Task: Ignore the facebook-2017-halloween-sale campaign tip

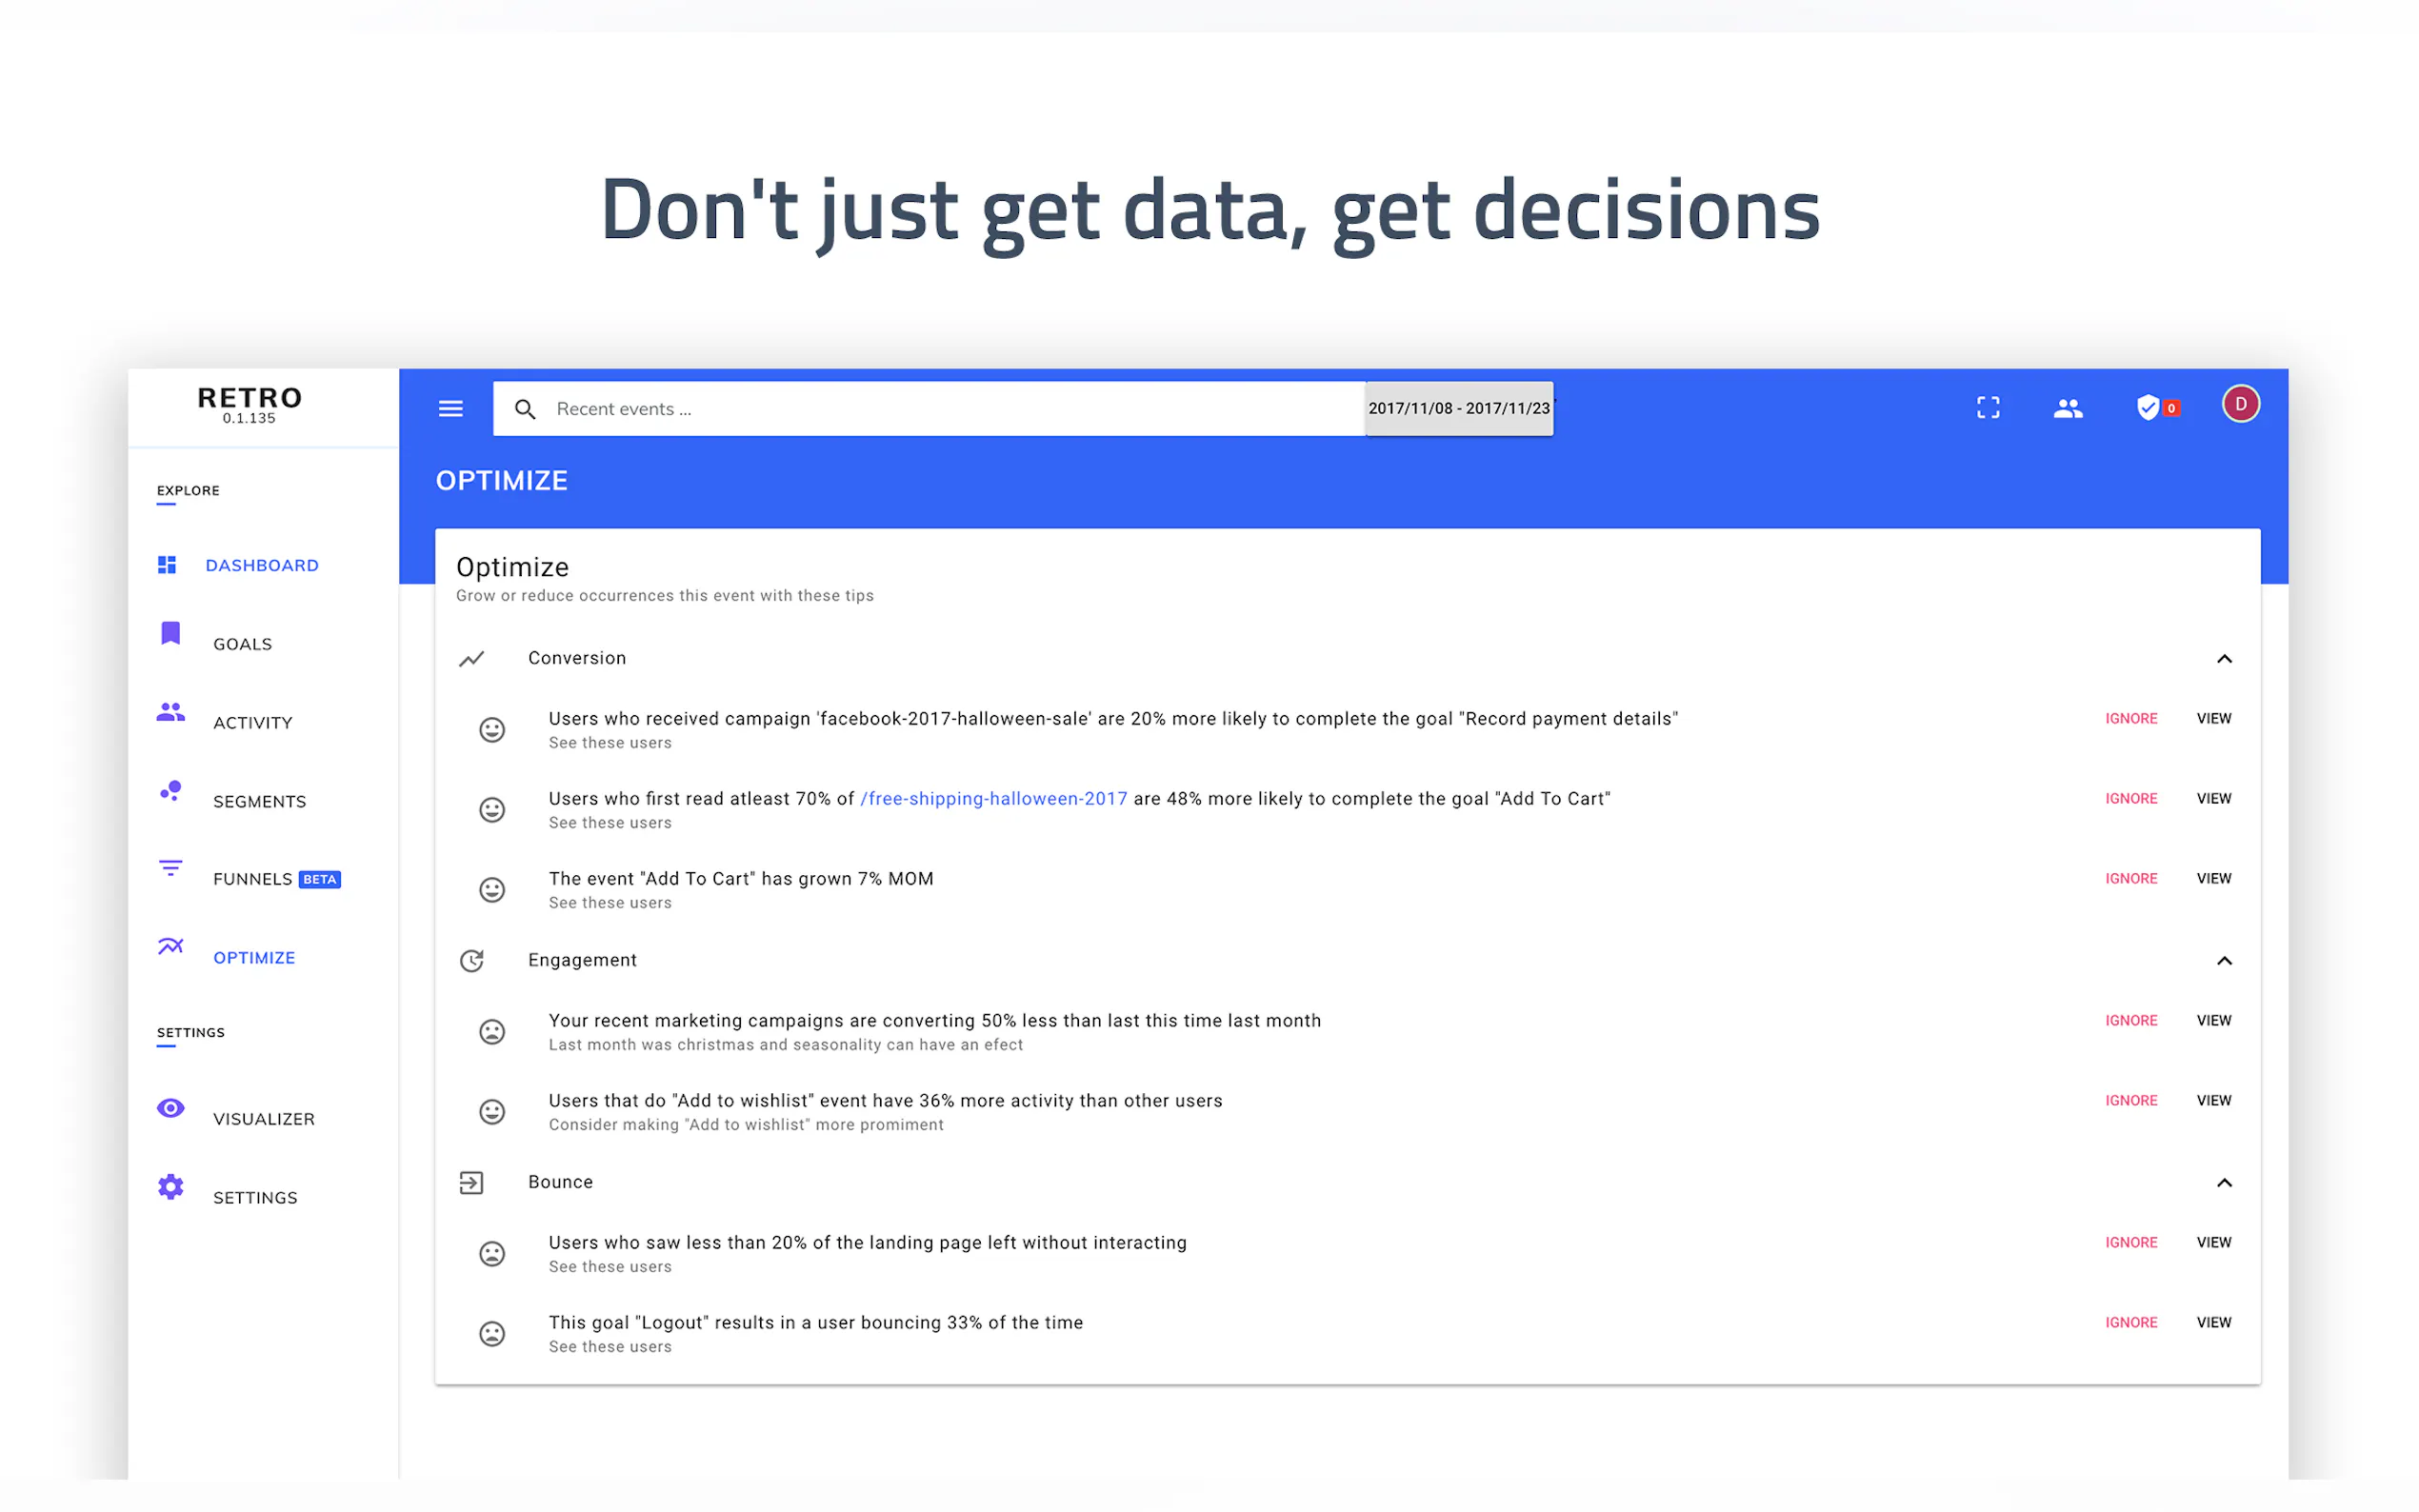Action: [2131, 719]
